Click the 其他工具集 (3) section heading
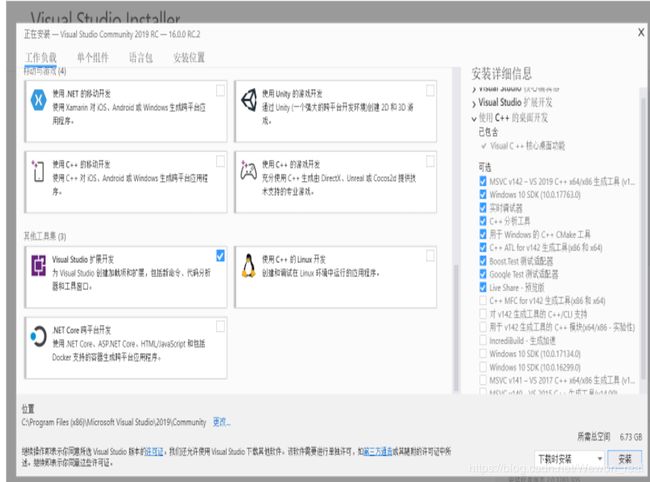The width and height of the screenshot is (650, 482). click(x=45, y=236)
